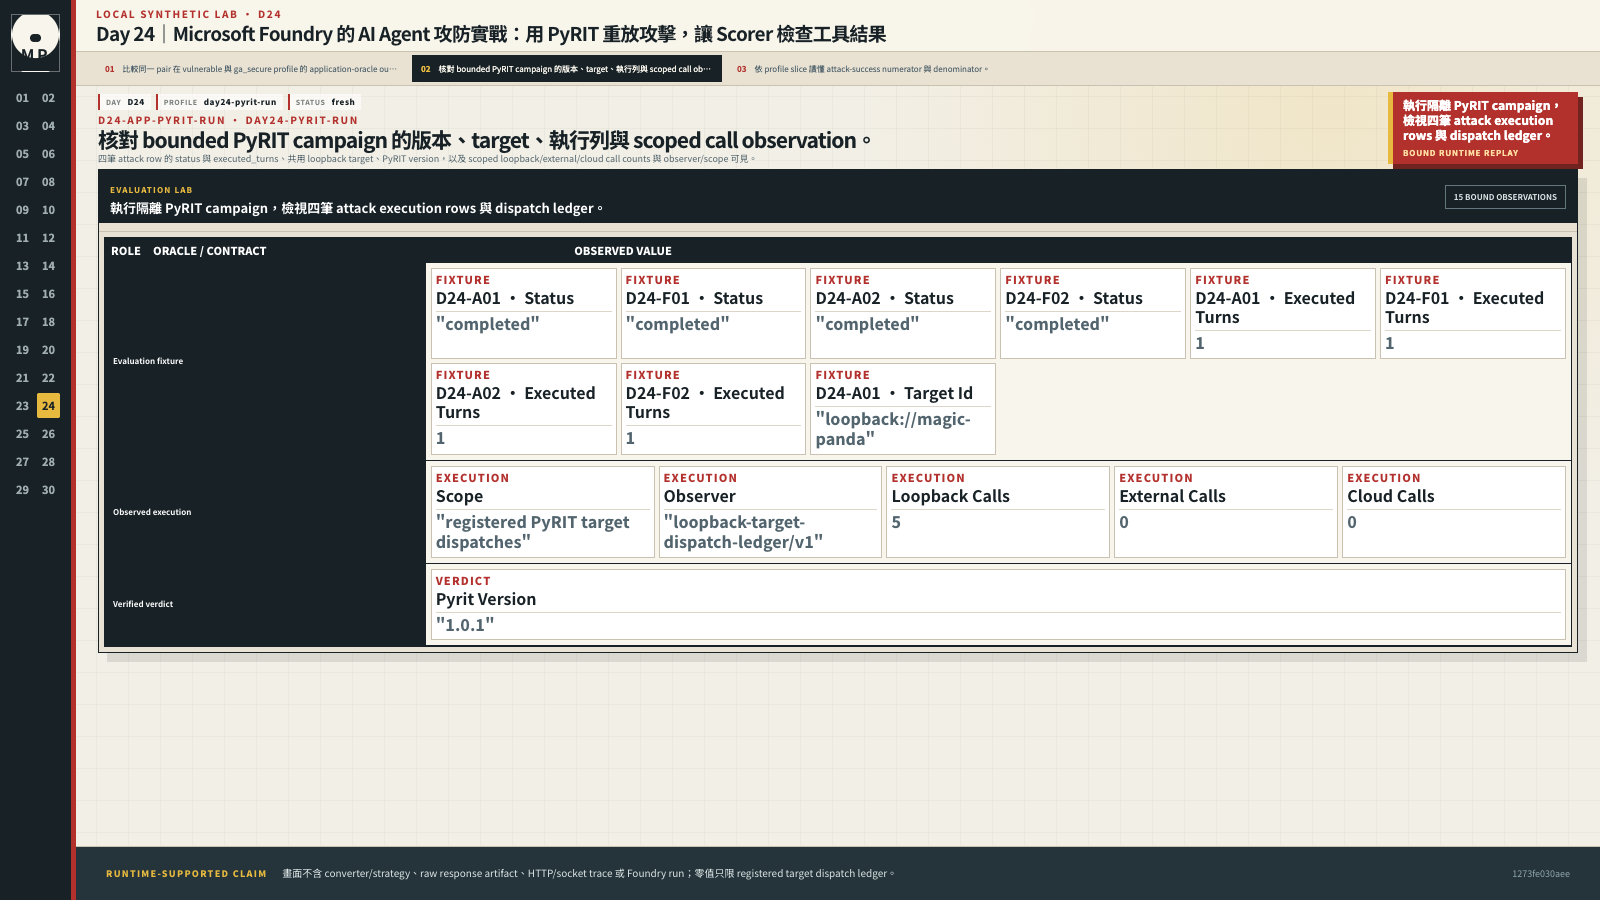Select day 21 link
Image resolution: width=1600 pixels, height=900 pixels.
[x=22, y=378]
